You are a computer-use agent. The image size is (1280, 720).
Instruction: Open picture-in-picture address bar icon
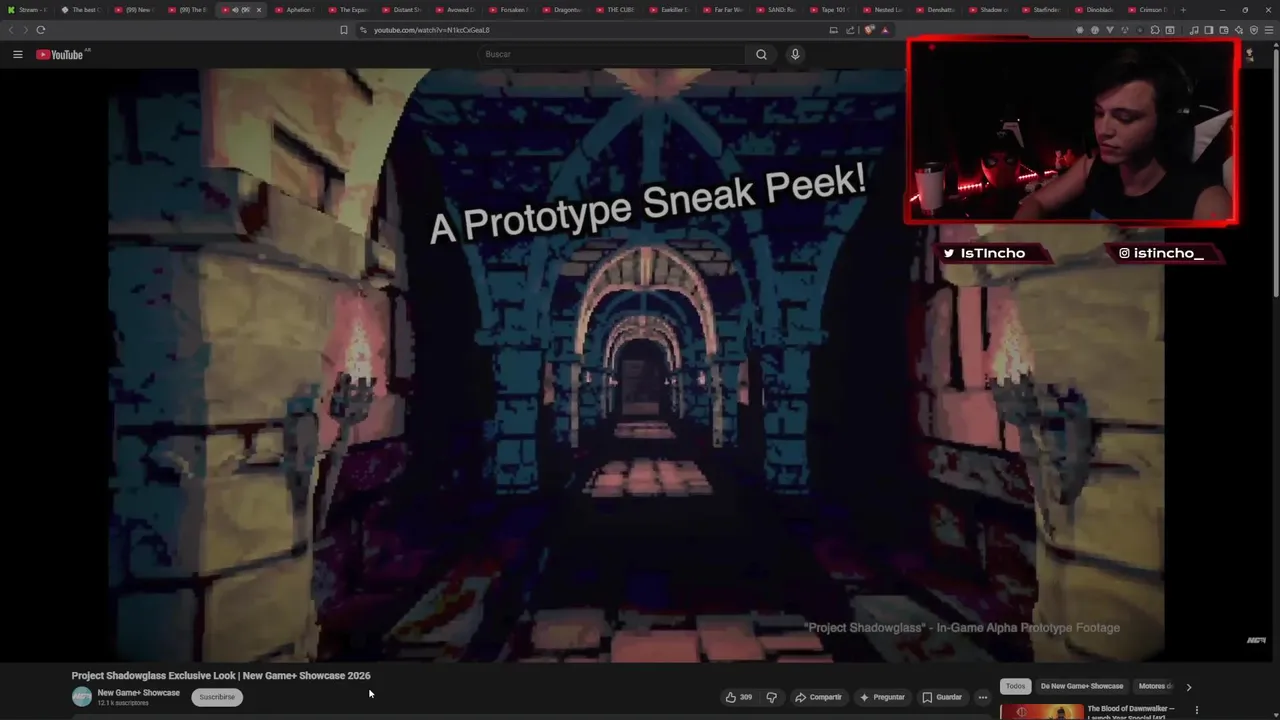pyautogui.click(x=833, y=30)
